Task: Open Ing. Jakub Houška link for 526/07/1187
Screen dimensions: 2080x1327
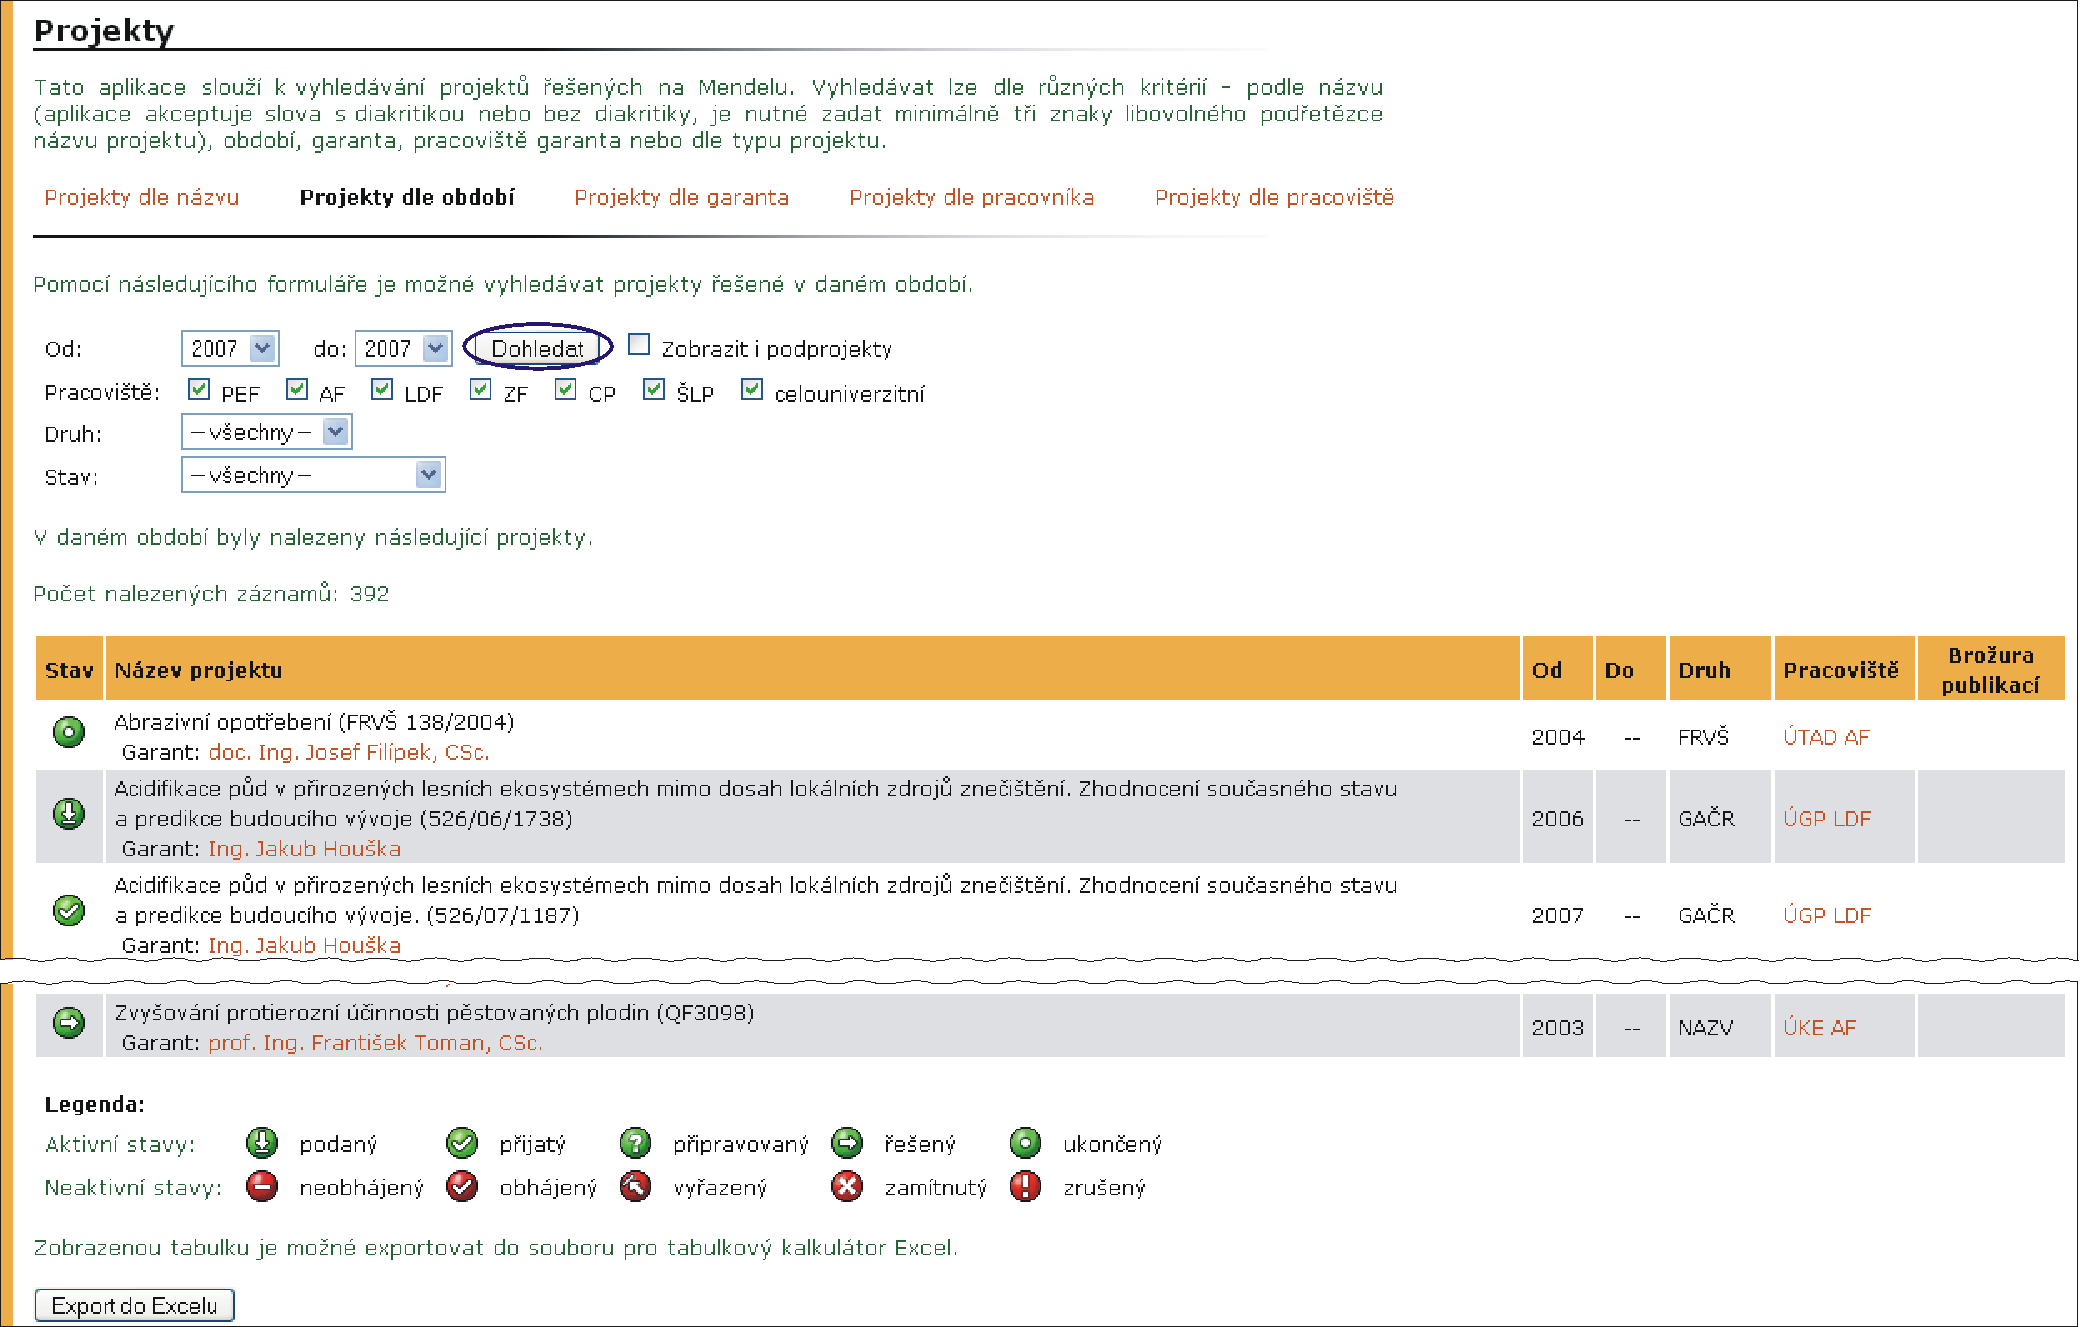Action: (x=305, y=945)
